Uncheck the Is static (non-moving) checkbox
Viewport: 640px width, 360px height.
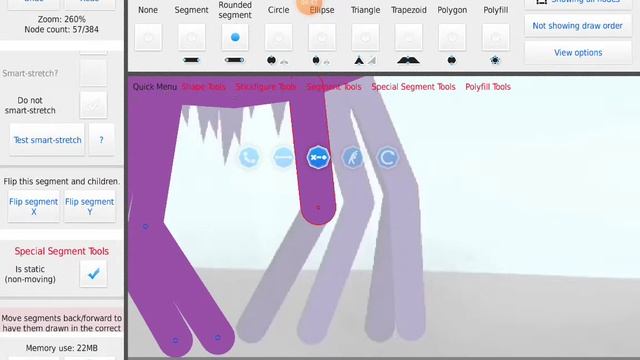coord(93,273)
